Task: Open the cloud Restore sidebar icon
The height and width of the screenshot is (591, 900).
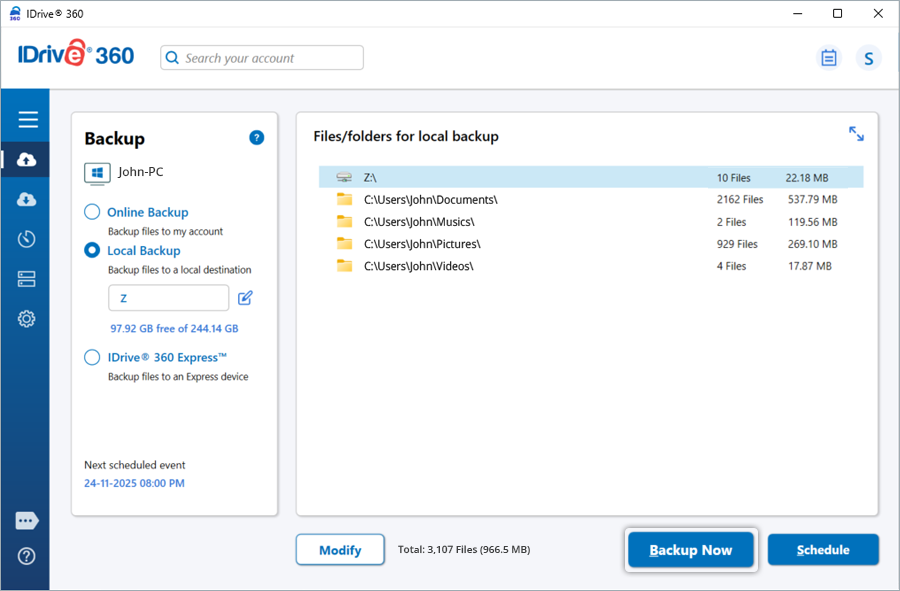Action: [27, 200]
